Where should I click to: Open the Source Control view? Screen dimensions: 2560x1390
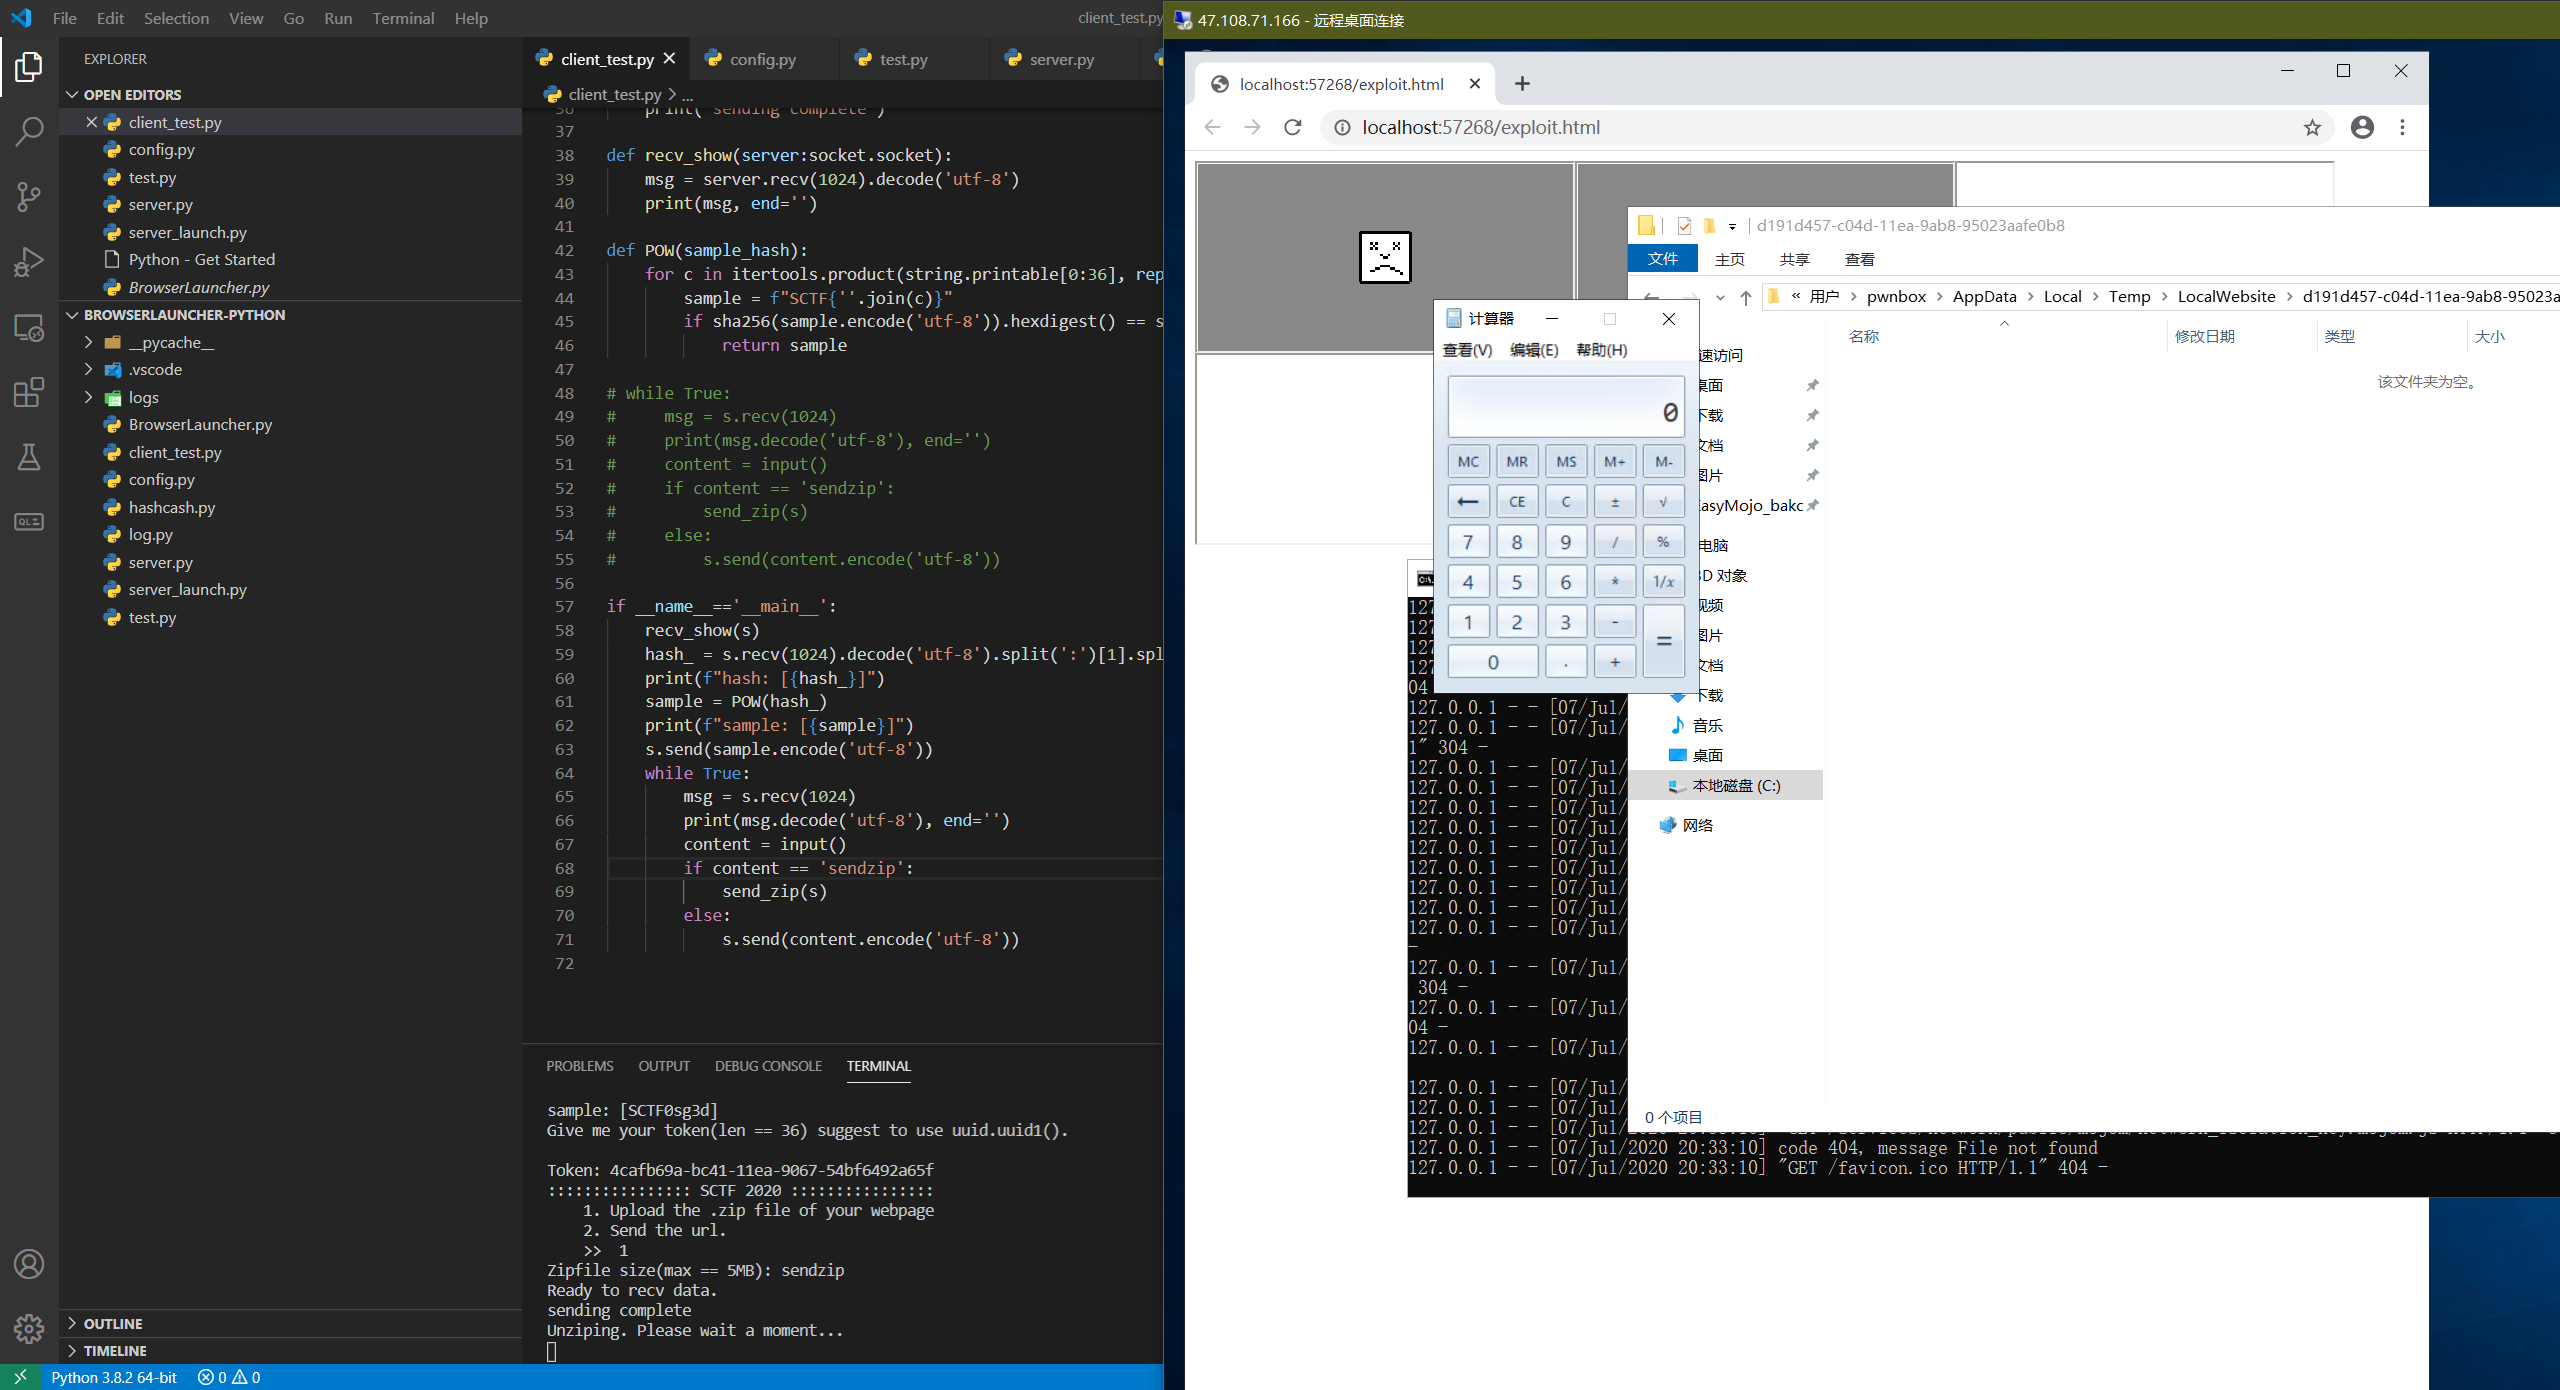click(x=29, y=196)
